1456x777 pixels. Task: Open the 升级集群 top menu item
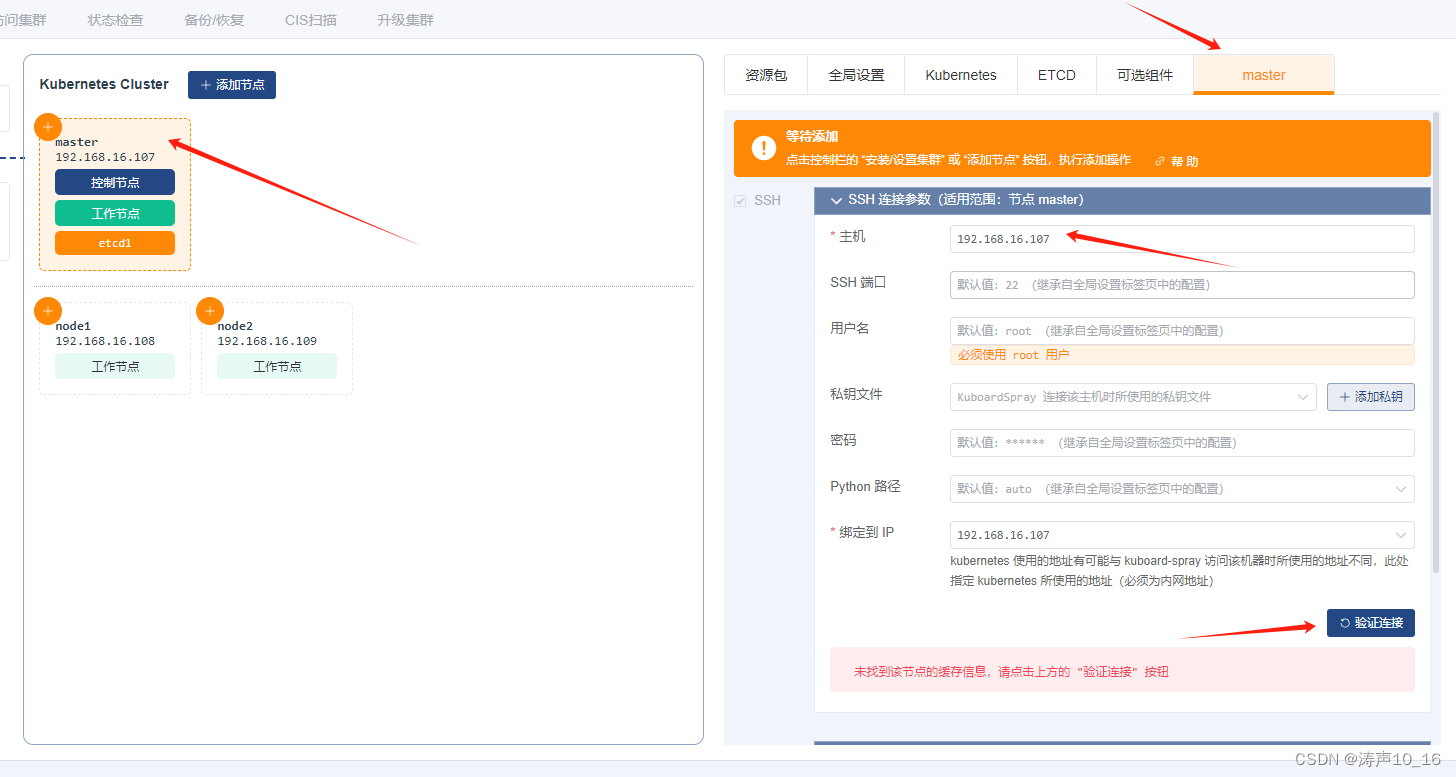[x=406, y=20]
